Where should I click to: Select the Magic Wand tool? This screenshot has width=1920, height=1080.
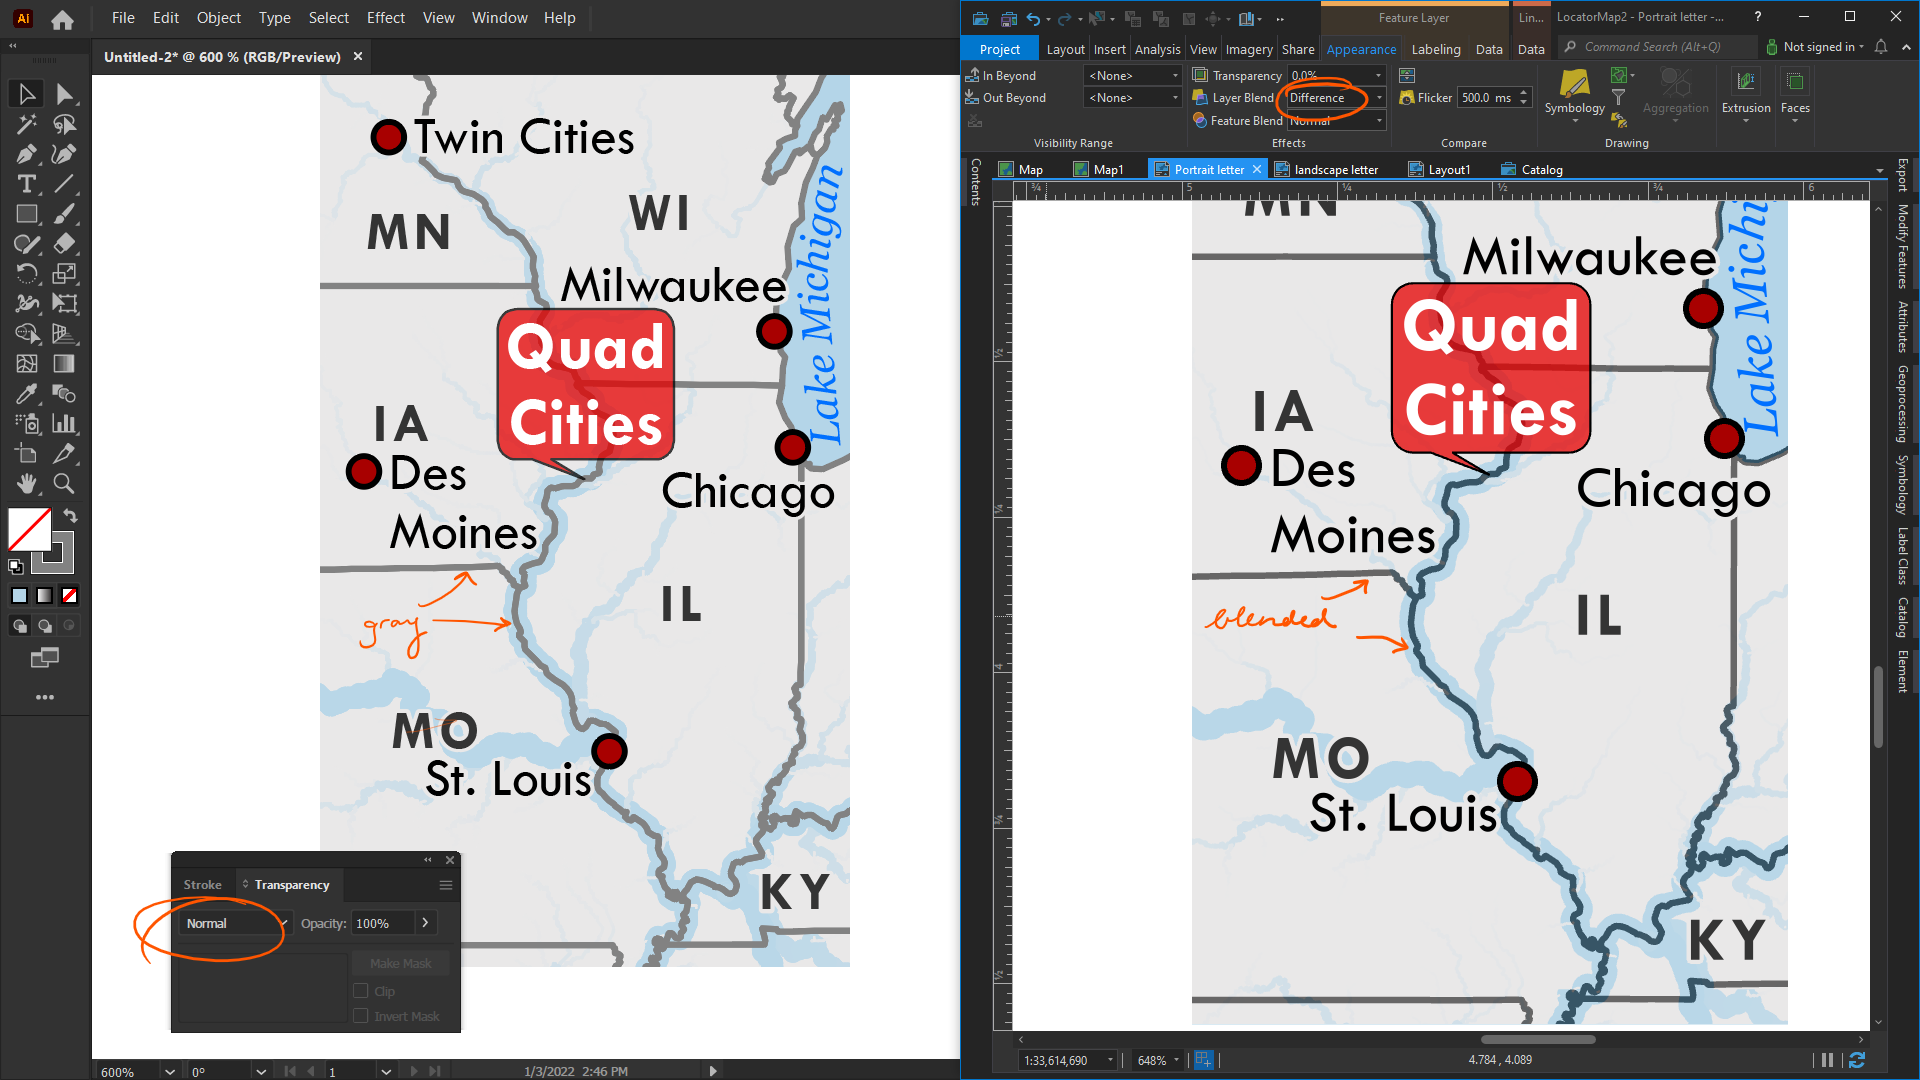coord(27,124)
